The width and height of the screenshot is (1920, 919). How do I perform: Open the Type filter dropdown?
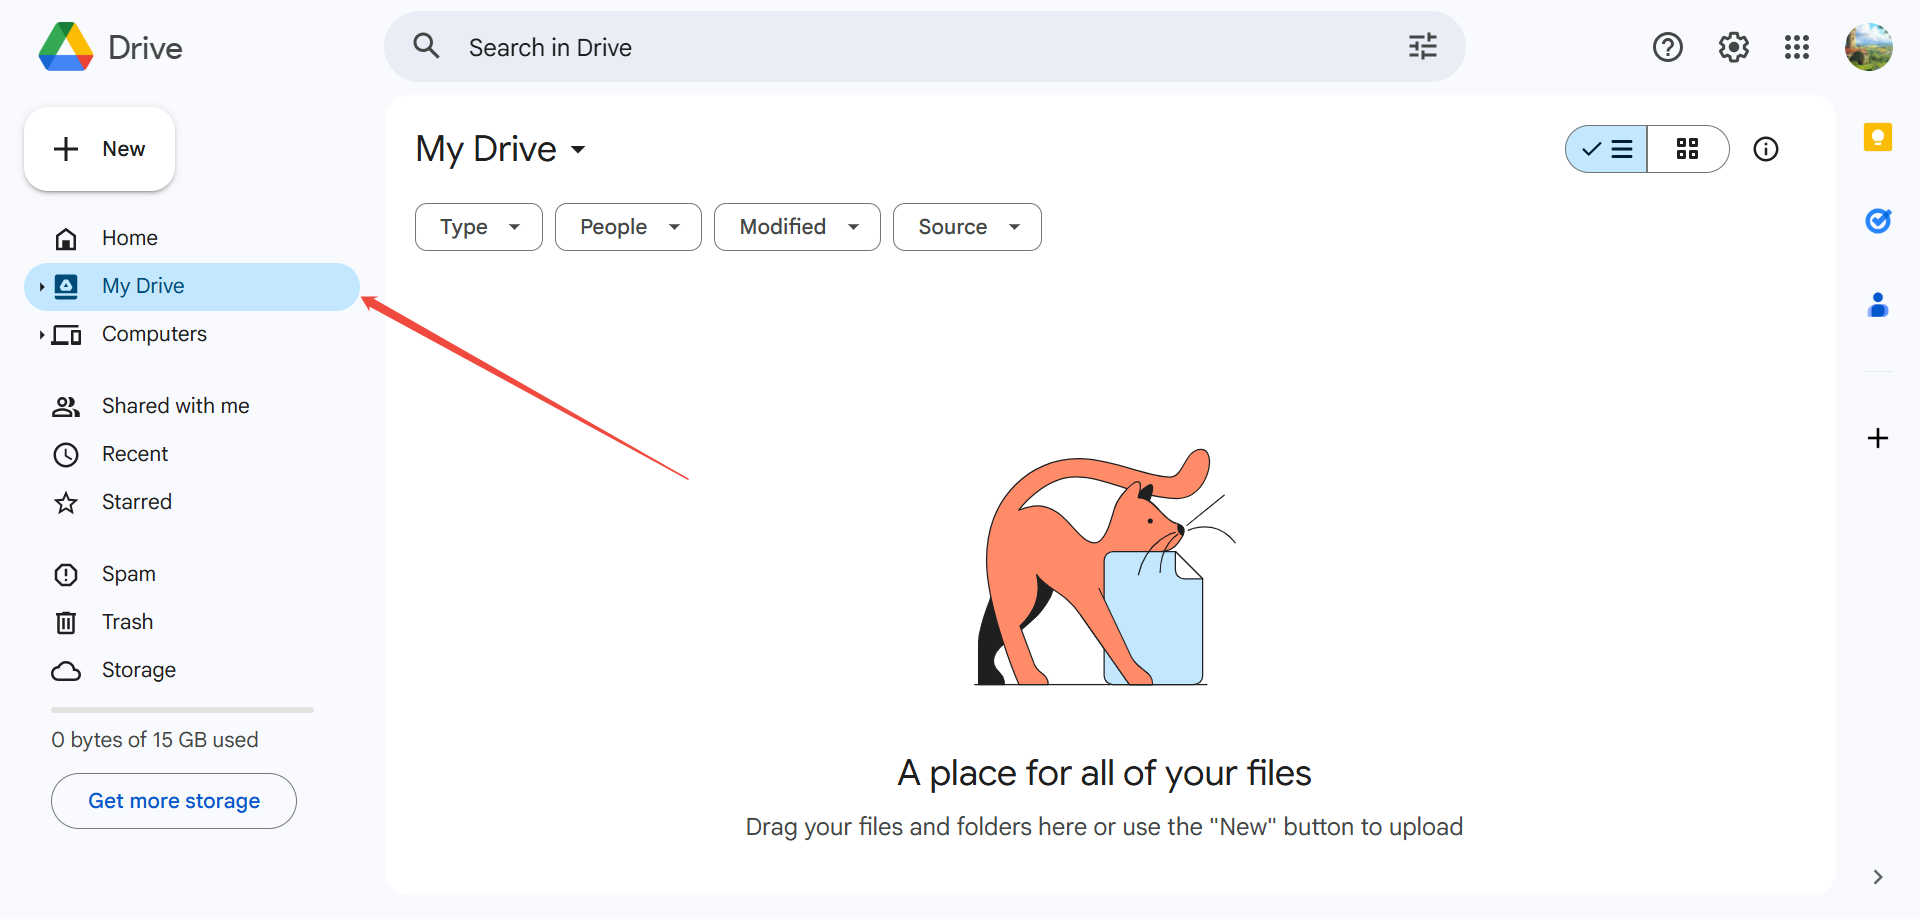point(479,227)
